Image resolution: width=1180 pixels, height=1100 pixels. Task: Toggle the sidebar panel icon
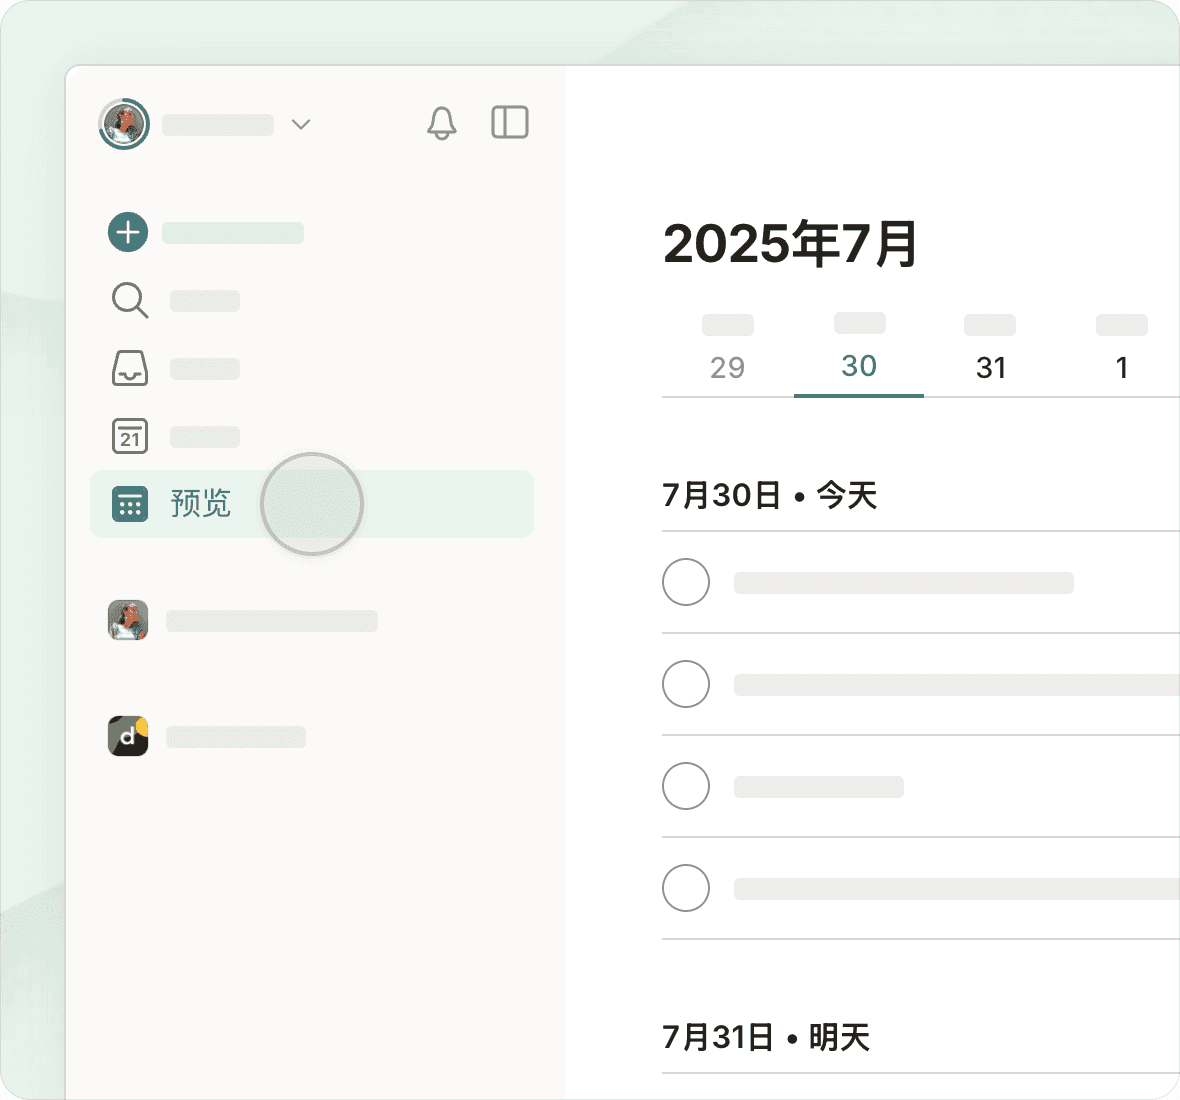click(x=509, y=122)
